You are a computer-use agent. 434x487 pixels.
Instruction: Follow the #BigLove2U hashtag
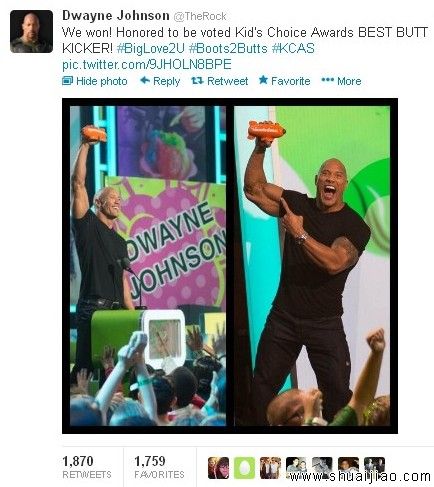pos(150,48)
